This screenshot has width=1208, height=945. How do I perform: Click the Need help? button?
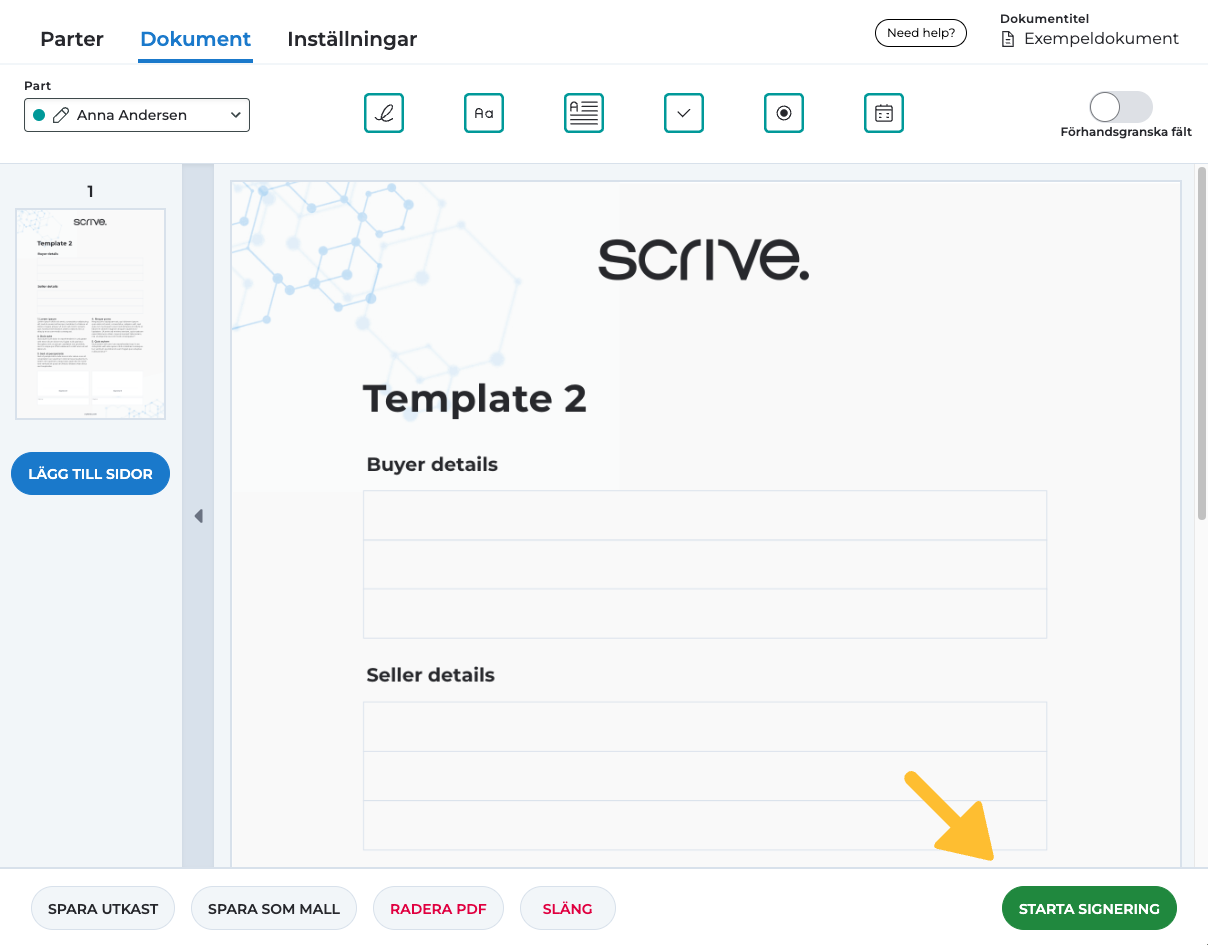point(921,33)
